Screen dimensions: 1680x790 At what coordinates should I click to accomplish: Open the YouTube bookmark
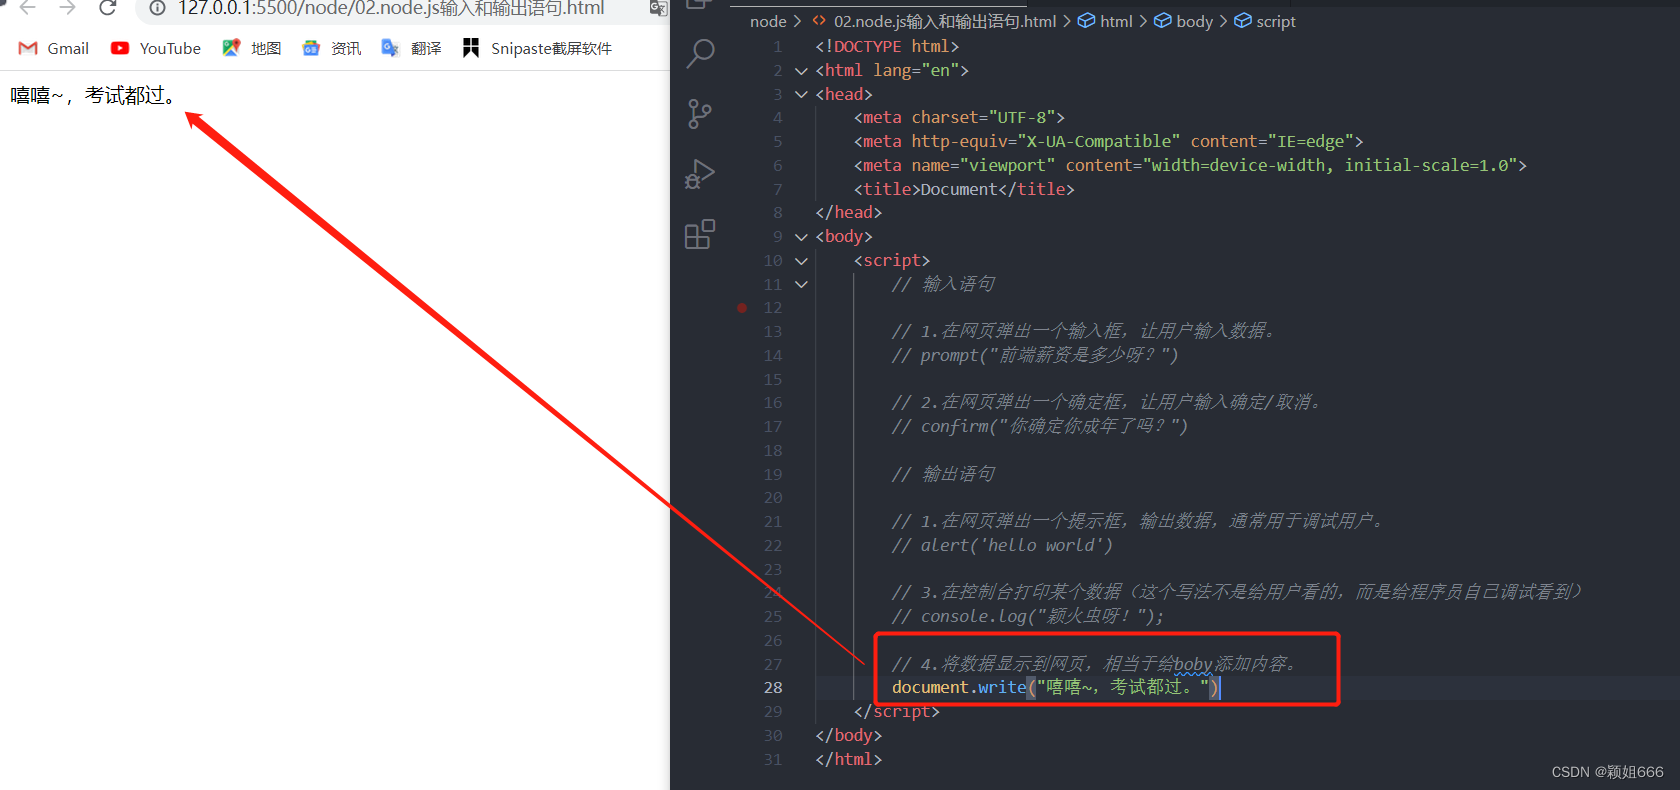pyautogui.click(x=156, y=48)
